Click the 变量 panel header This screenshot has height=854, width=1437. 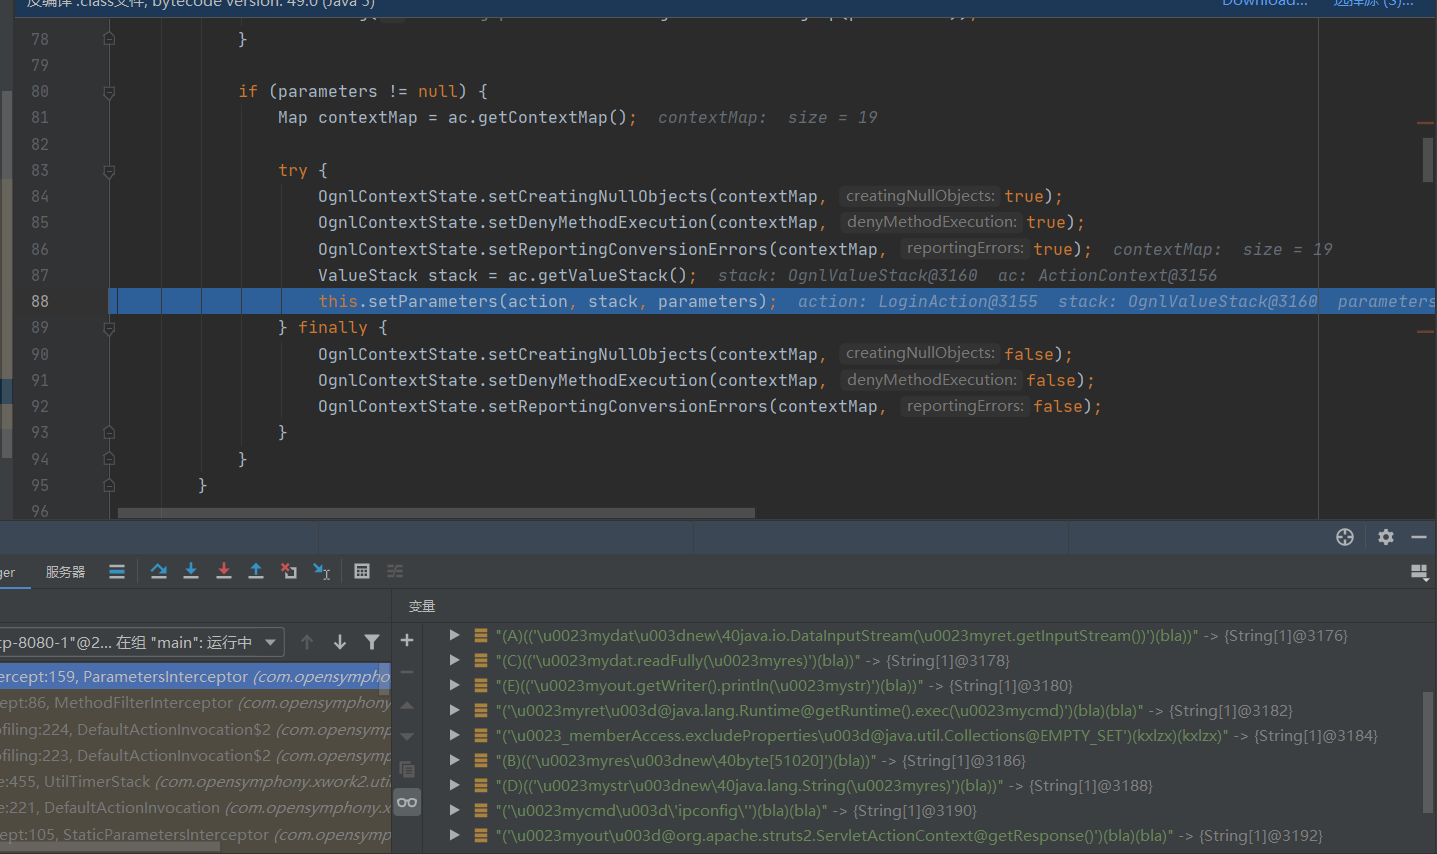(x=422, y=606)
